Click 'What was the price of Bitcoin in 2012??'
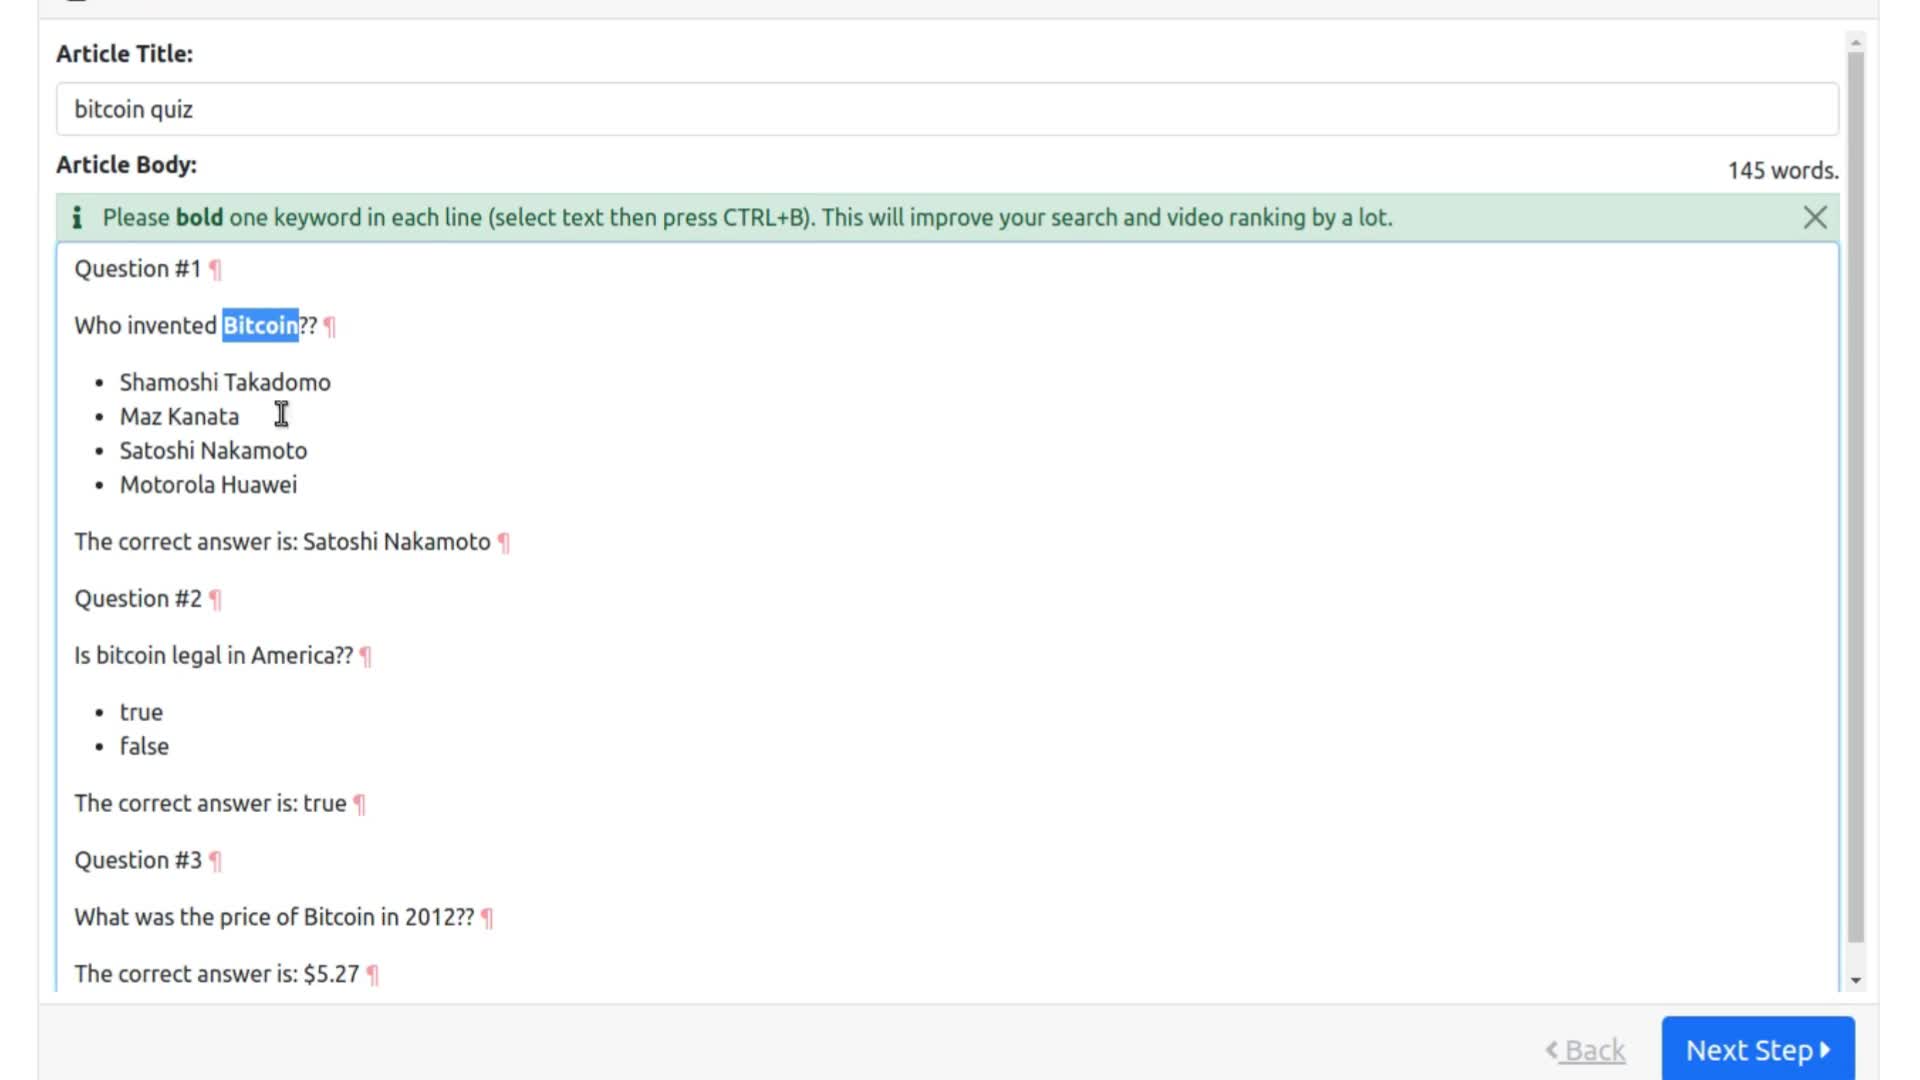Screen dimensions: 1920x1080 [274, 918]
